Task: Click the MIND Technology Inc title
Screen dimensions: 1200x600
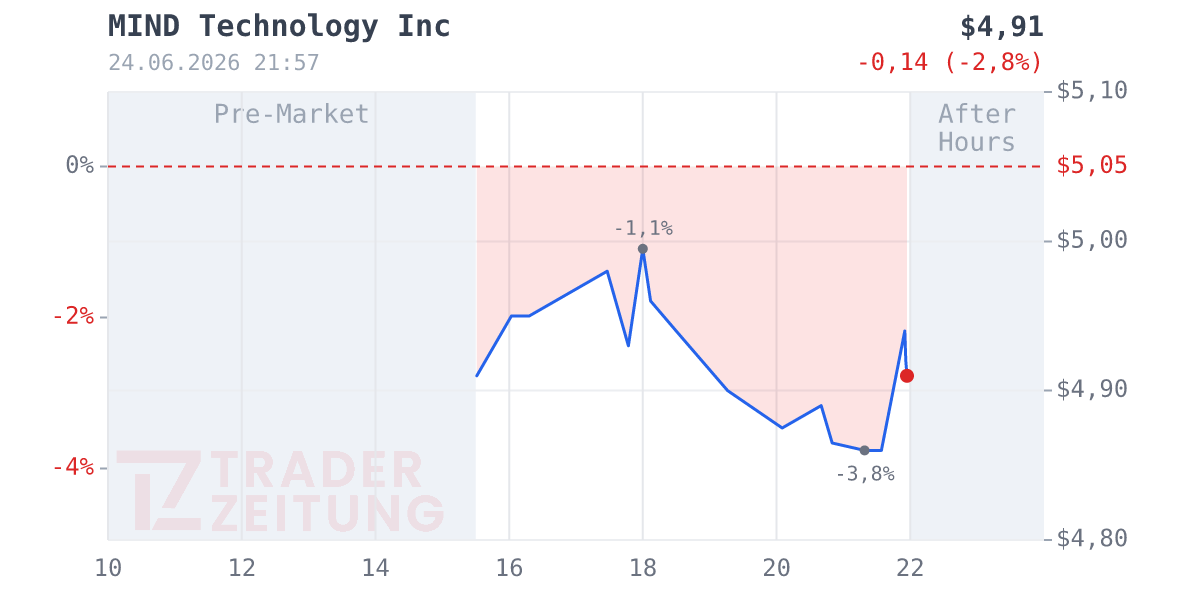Action: 279,27
